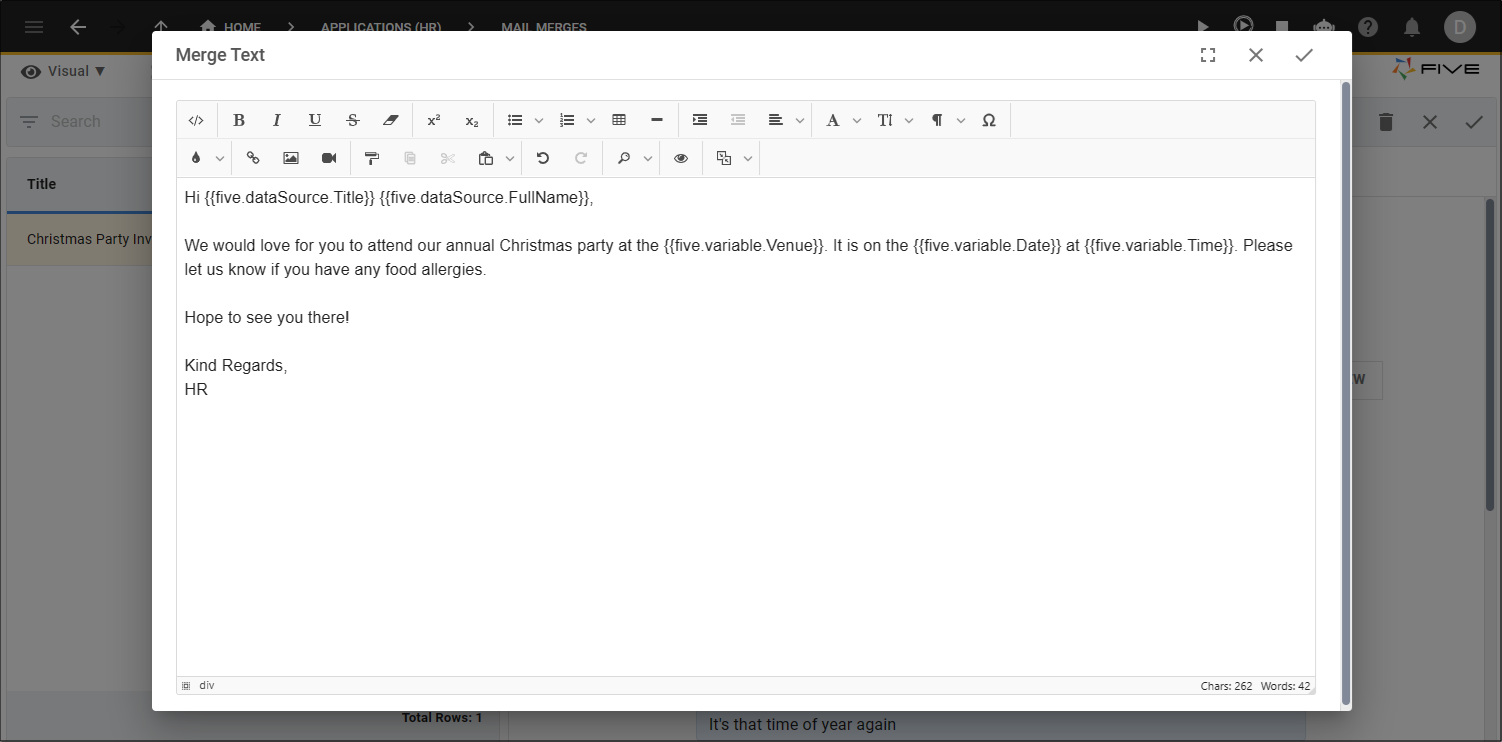Insert a bulleted list
The image size is (1502, 742).
(515, 120)
